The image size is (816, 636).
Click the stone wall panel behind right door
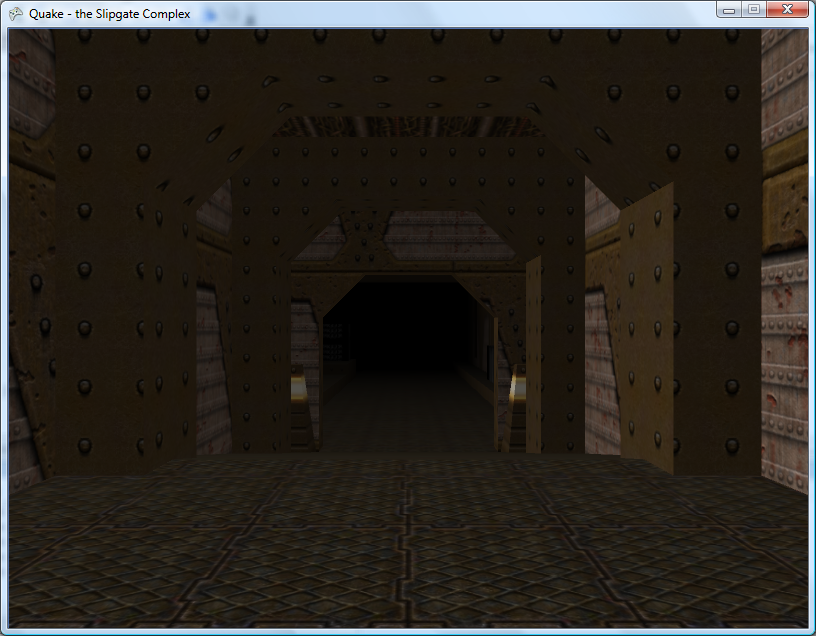click(601, 360)
